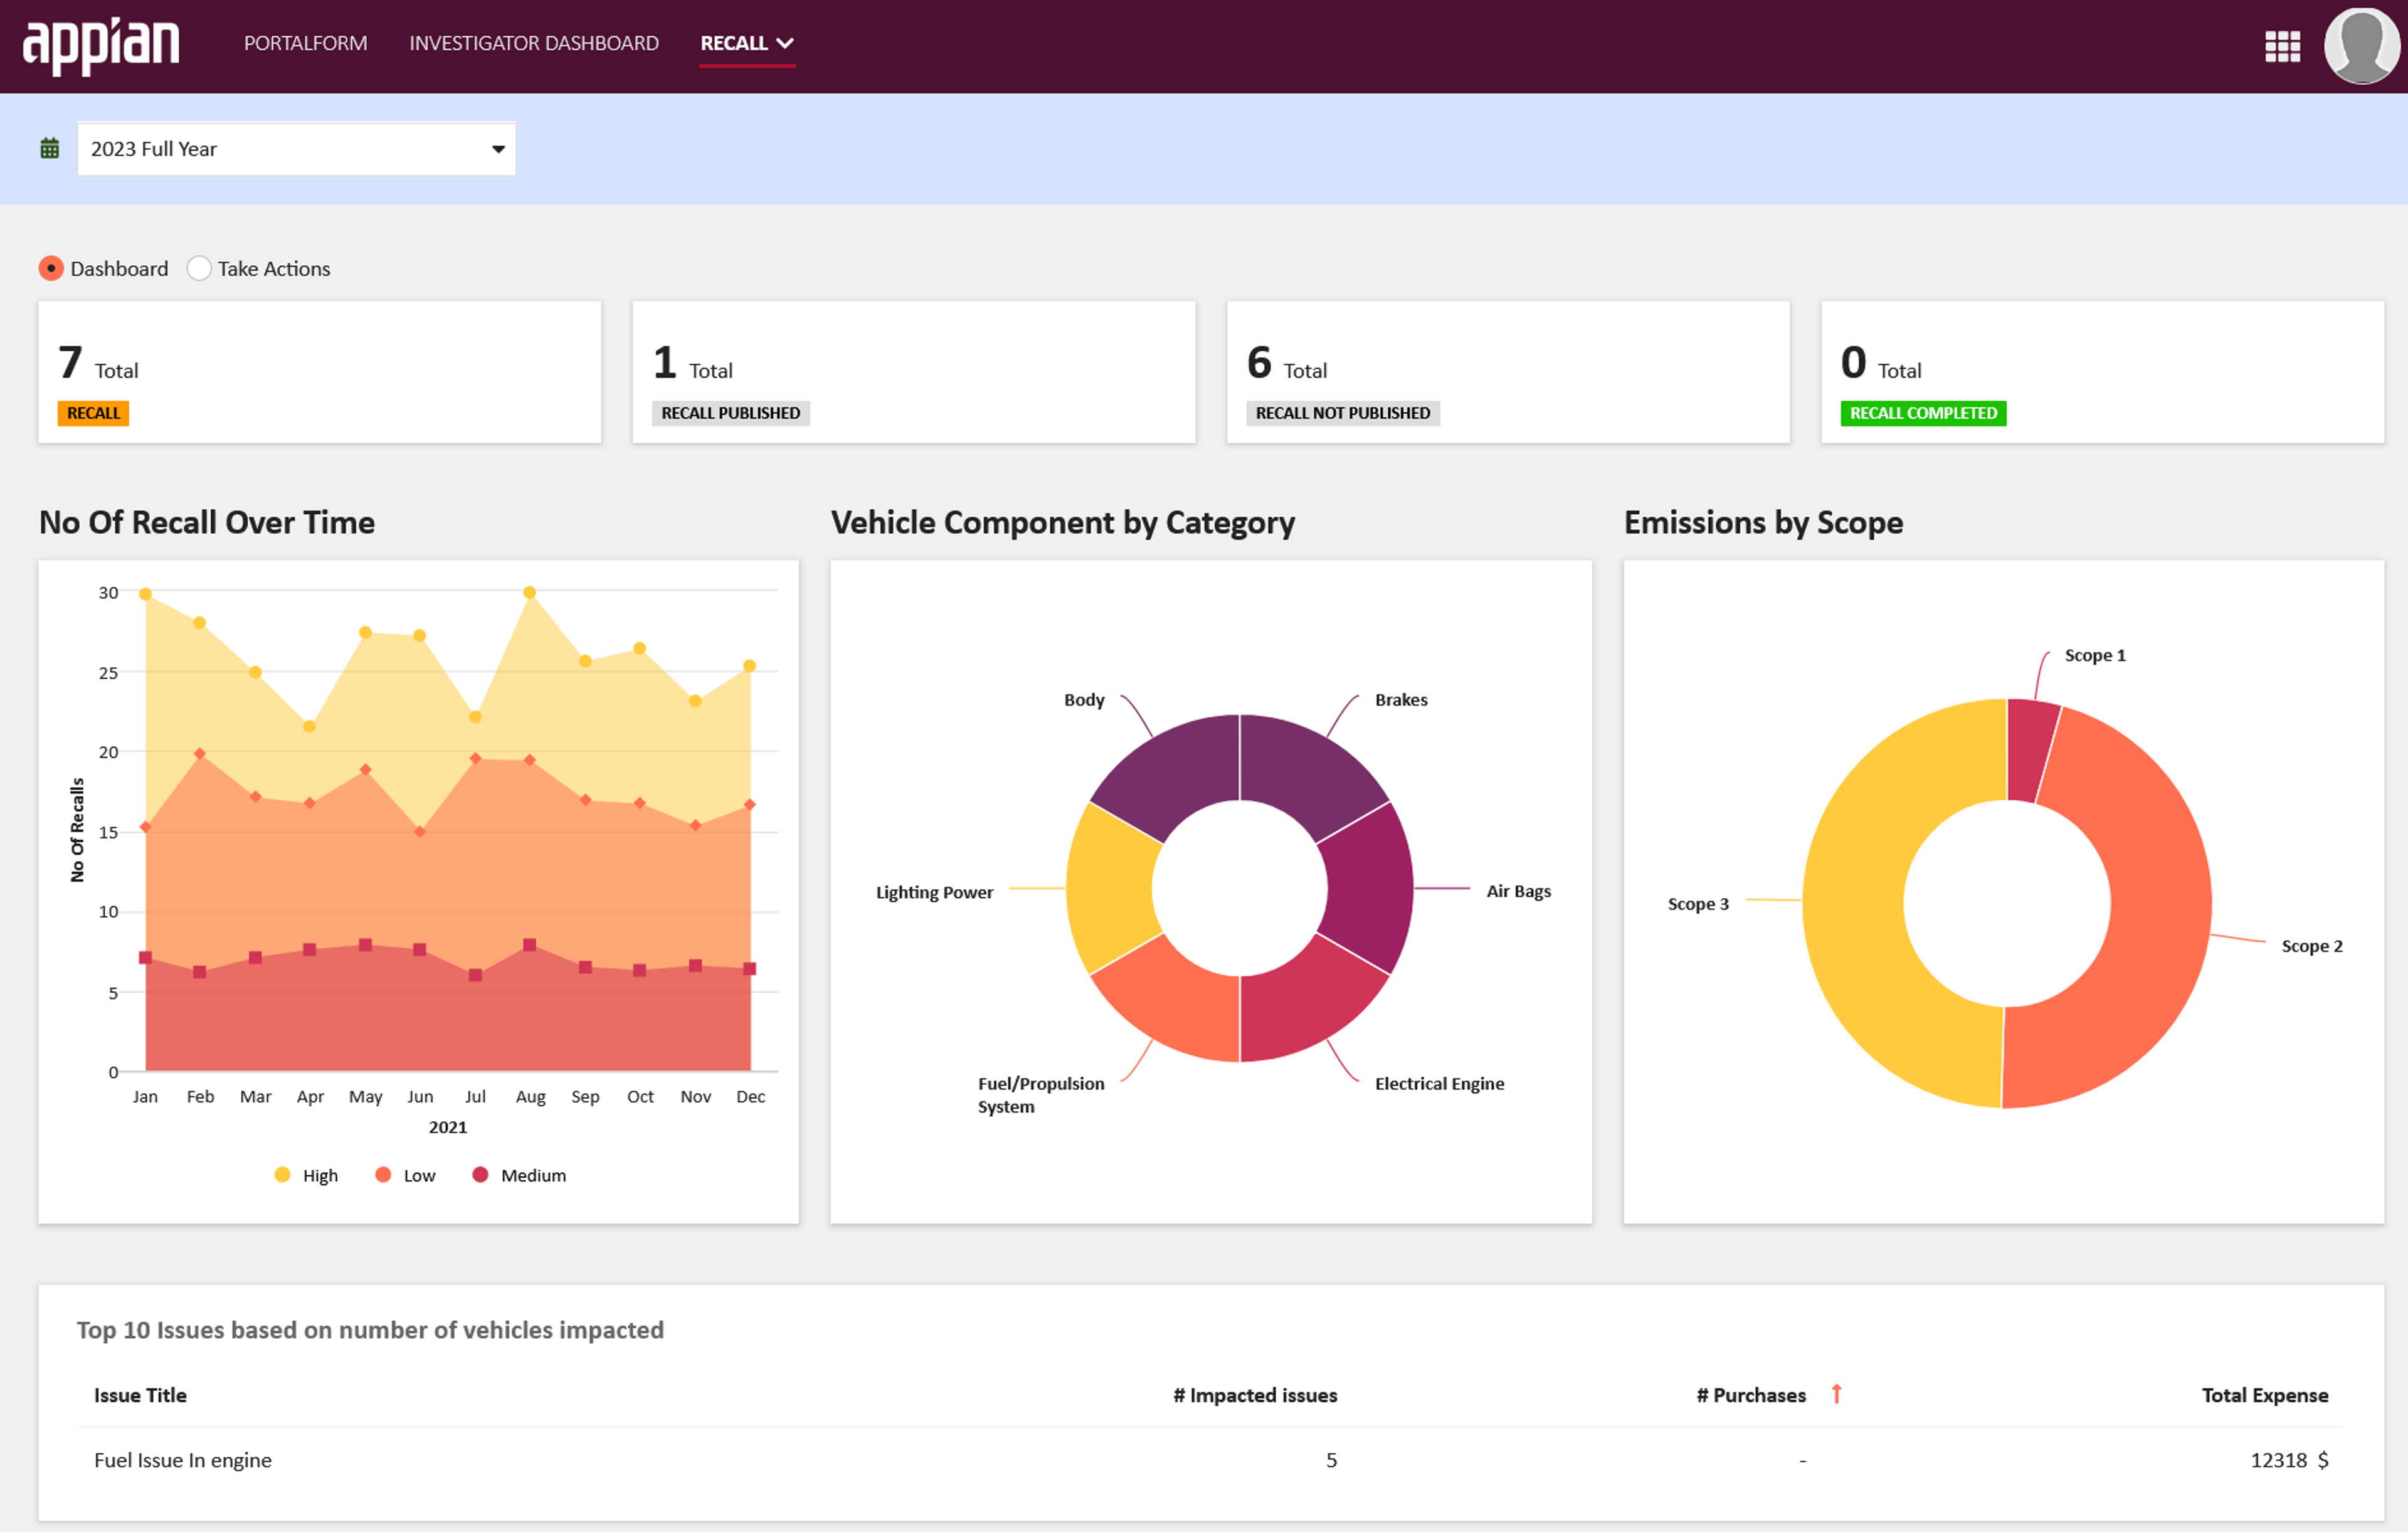
Task: Click the RECALL orange status tag
Action: click(x=93, y=413)
